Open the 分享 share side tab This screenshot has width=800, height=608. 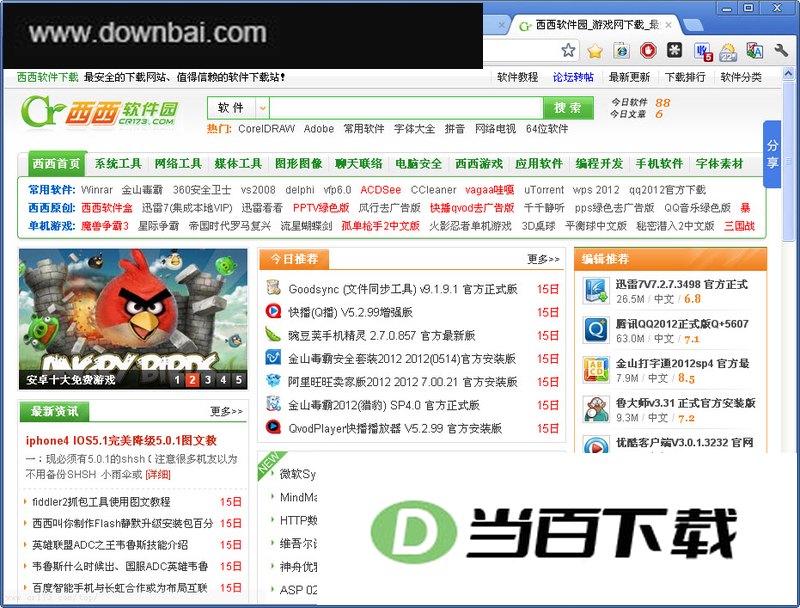(x=772, y=154)
